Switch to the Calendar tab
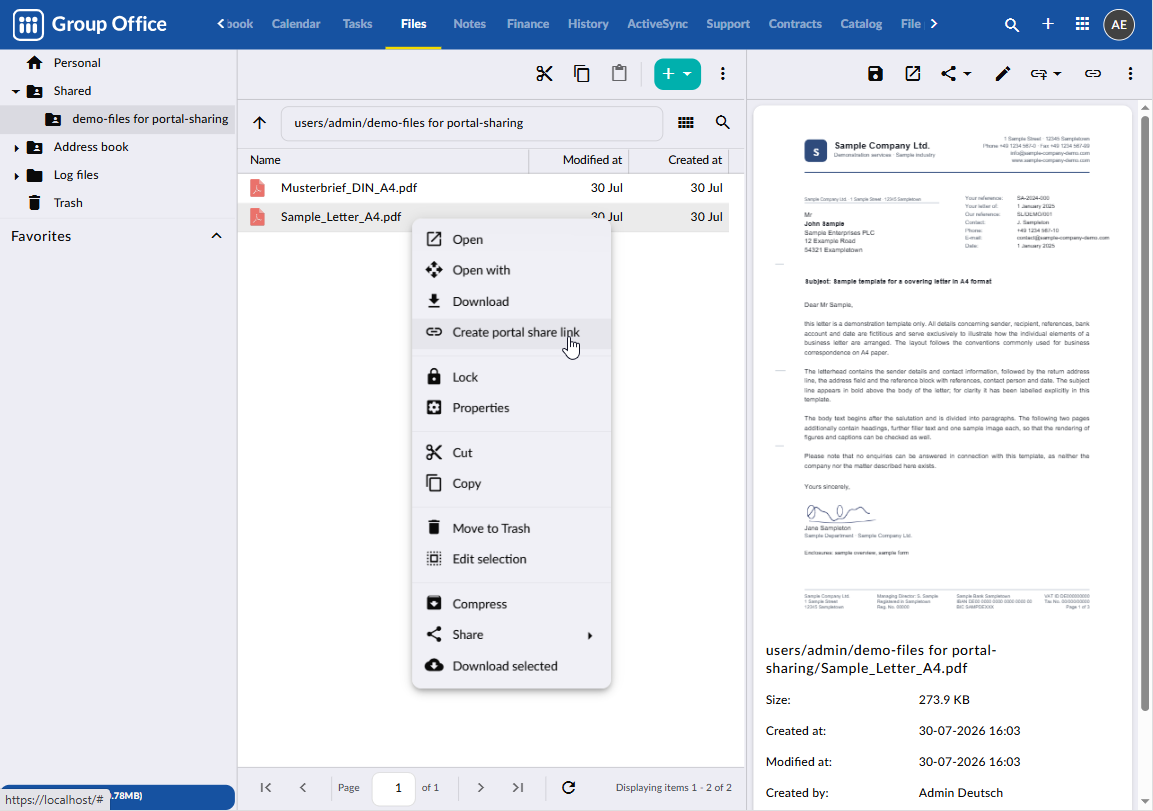Viewport: 1153px width, 811px height. click(x=296, y=24)
